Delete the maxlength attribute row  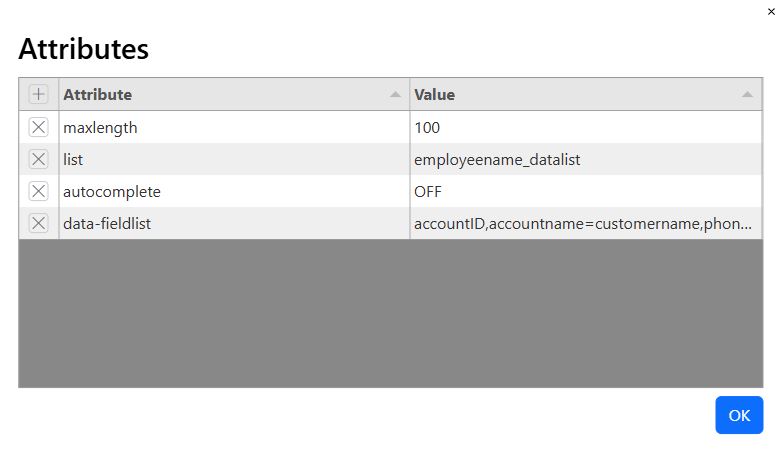coord(39,127)
